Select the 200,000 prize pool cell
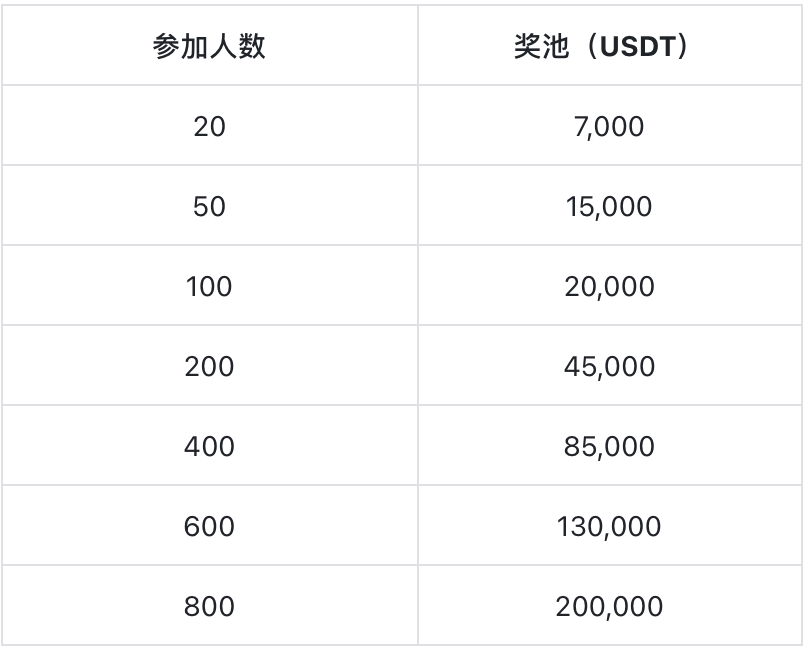The height and width of the screenshot is (648, 804). point(609,606)
